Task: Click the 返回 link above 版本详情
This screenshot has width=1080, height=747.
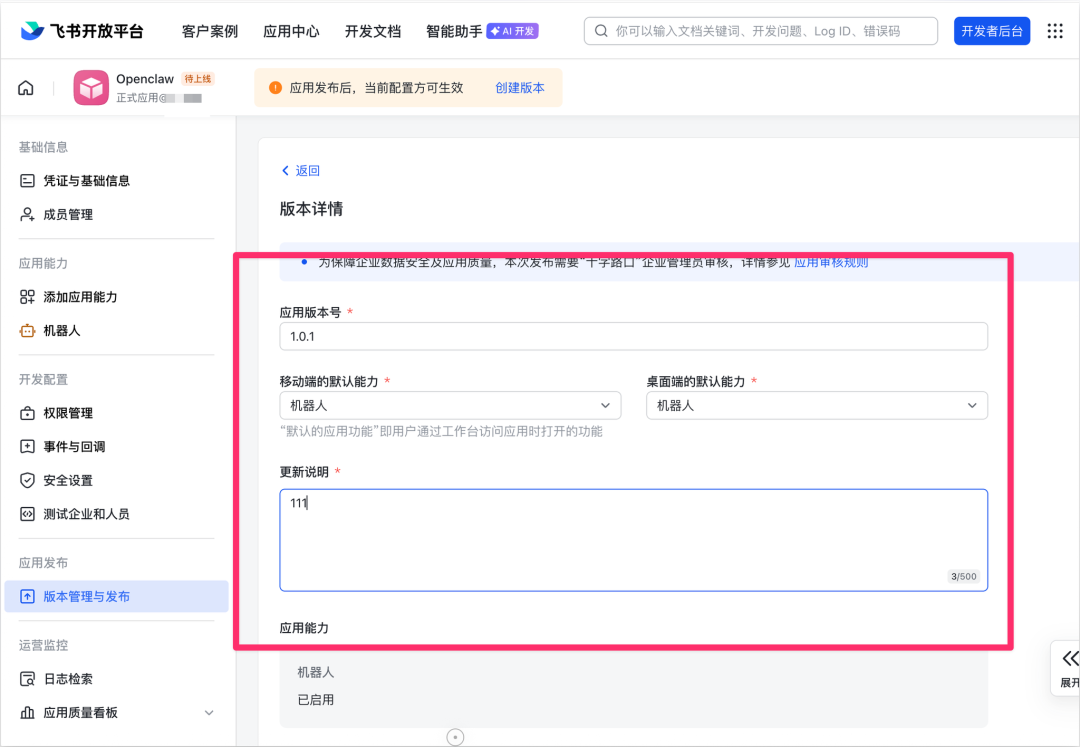Action: click(300, 170)
